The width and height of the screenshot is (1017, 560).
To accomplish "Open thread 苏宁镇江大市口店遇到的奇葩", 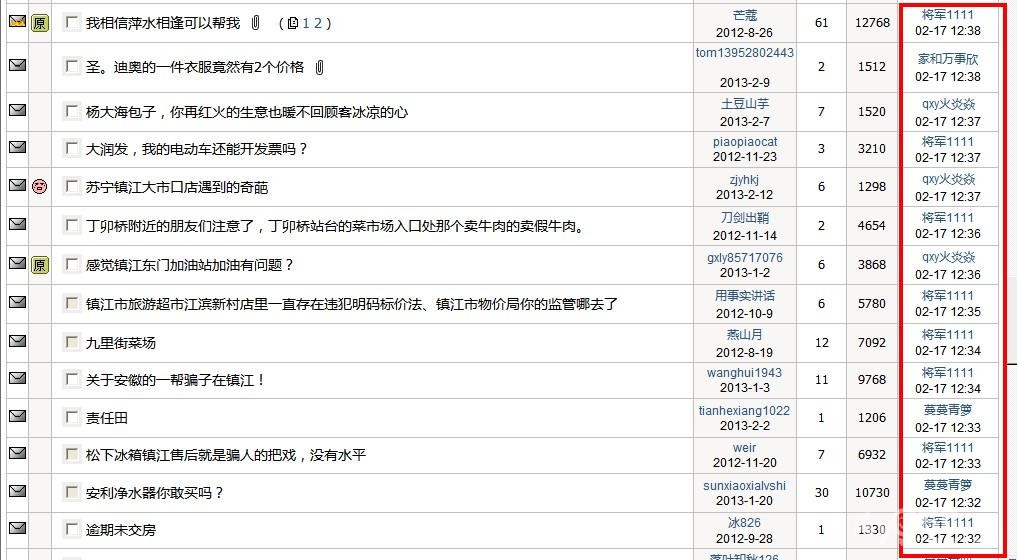I will pyautogui.click(x=176, y=188).
